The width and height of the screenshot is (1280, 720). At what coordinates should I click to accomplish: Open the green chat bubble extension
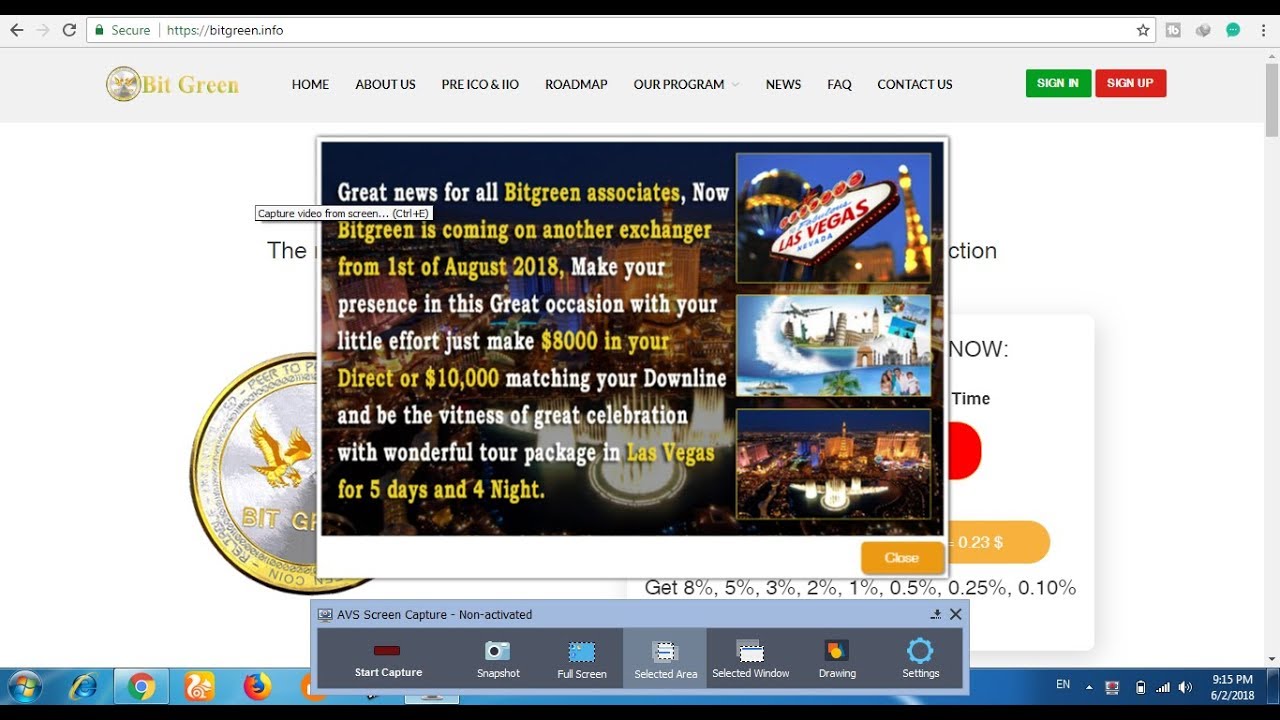pyautogui.click(x=1233, y=30)
